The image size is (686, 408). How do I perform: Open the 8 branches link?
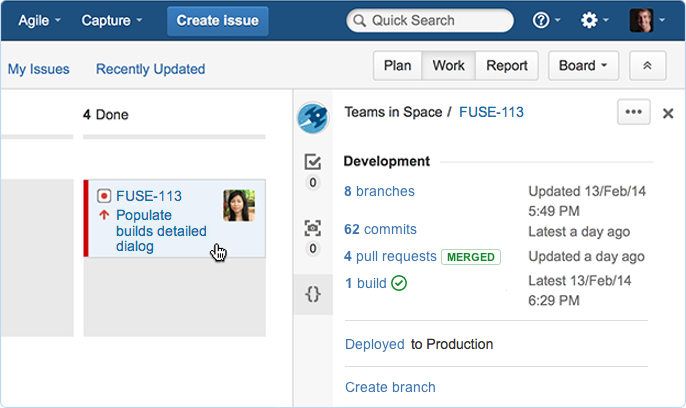pyautogui.click(x=379, y=191)
